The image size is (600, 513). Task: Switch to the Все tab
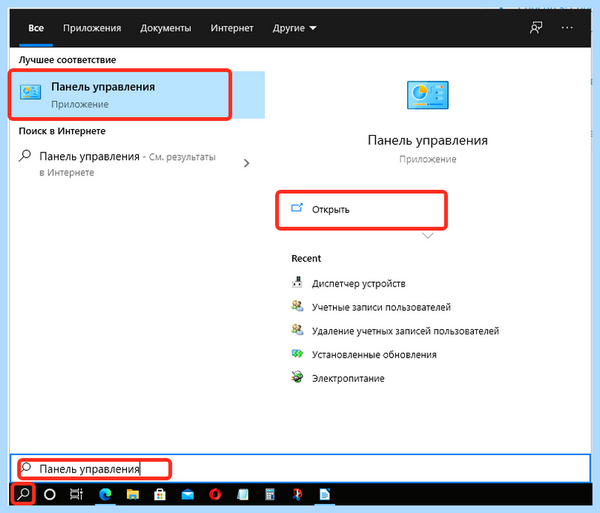pyautogui.click(x=36, y=28)
